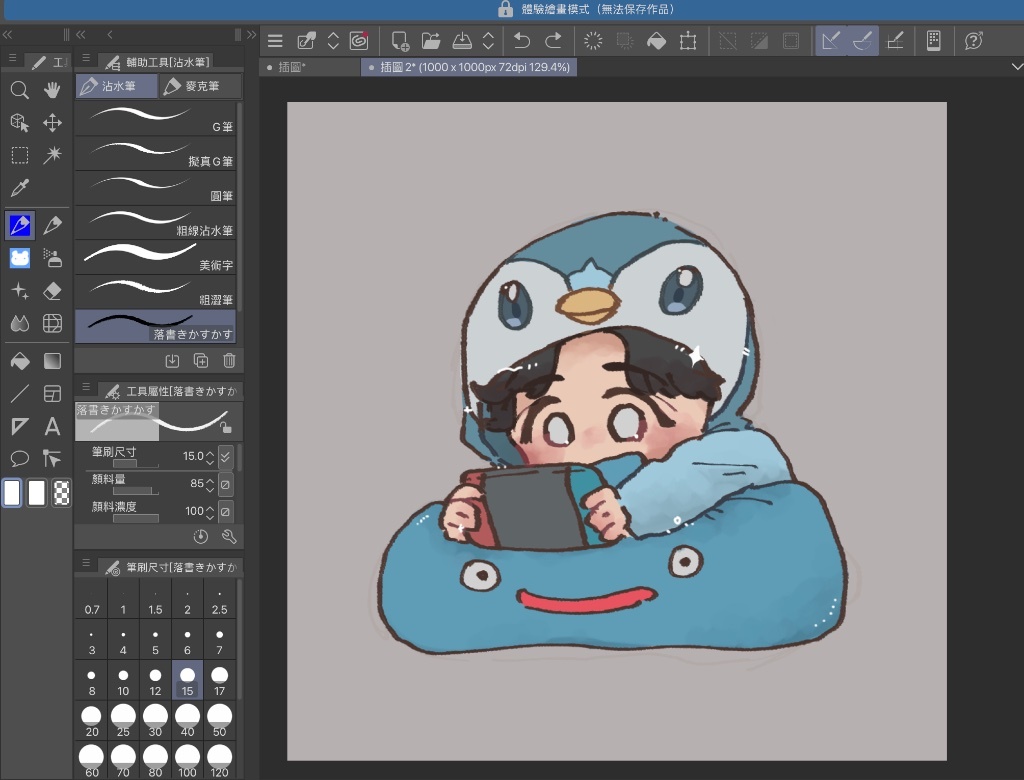Select the Pen tool in tool palette
The image size is (1024, 780).
pos(20,225)
